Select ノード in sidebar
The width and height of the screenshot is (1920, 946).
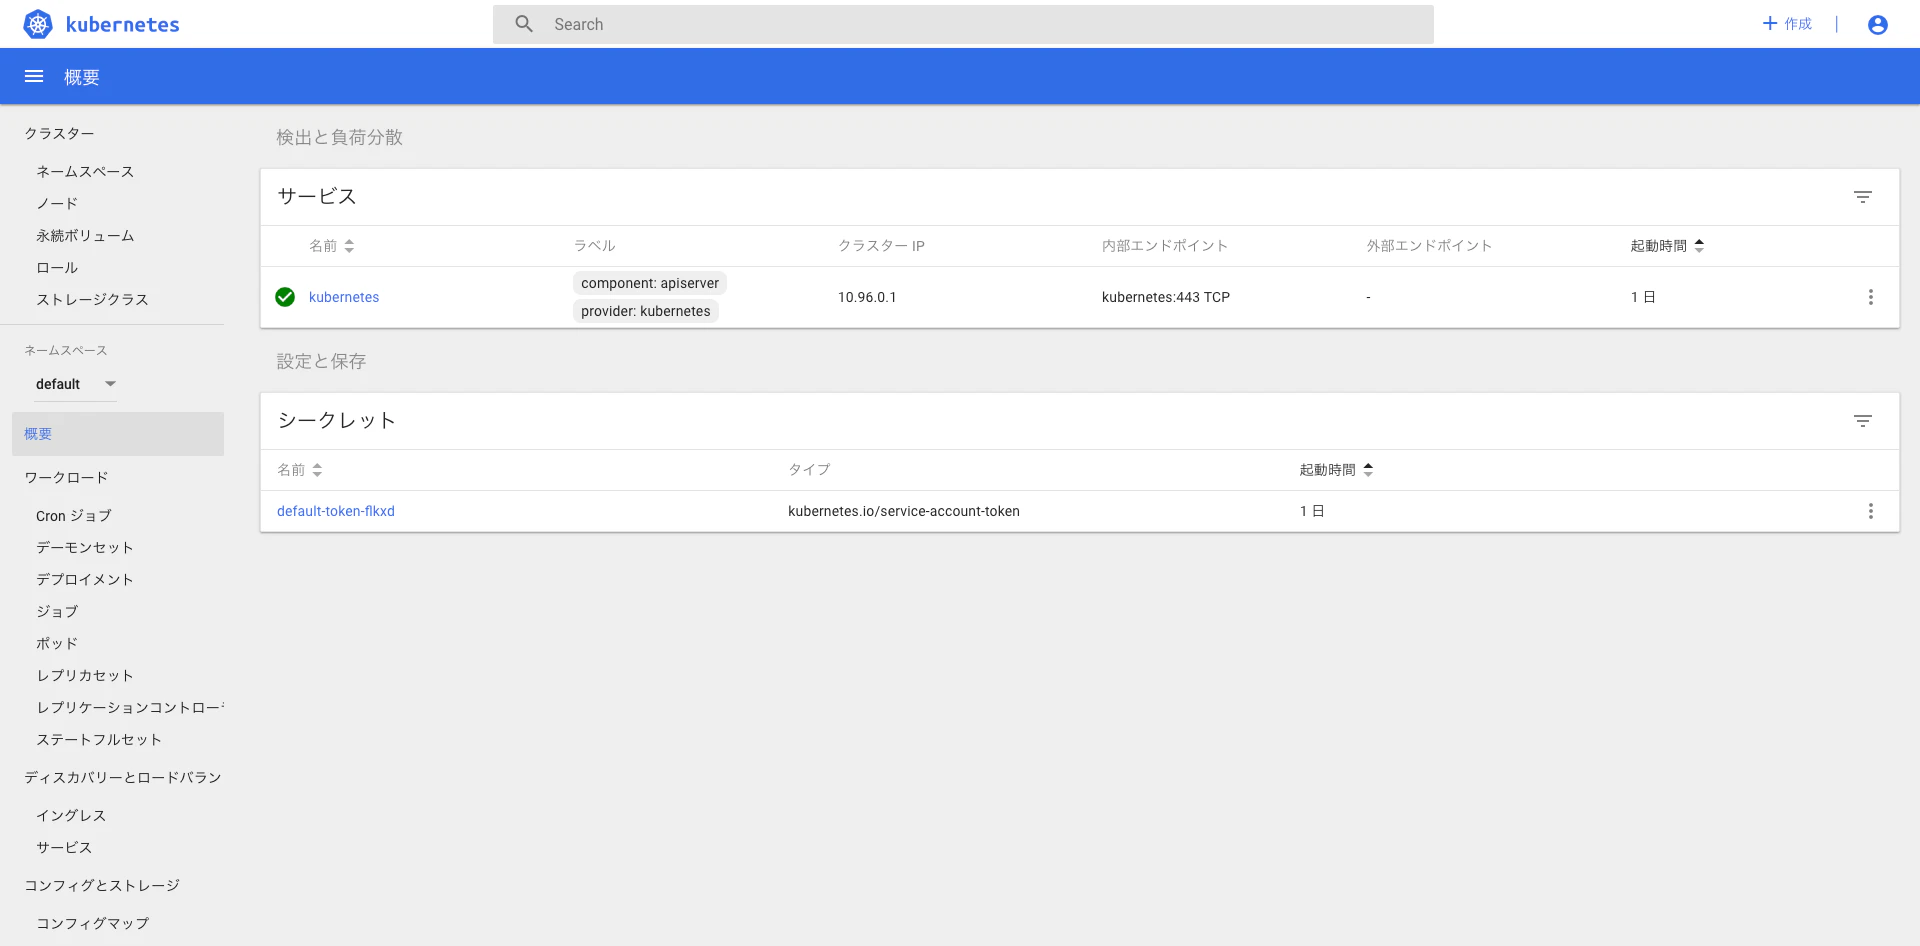click(x=57, y=204)
